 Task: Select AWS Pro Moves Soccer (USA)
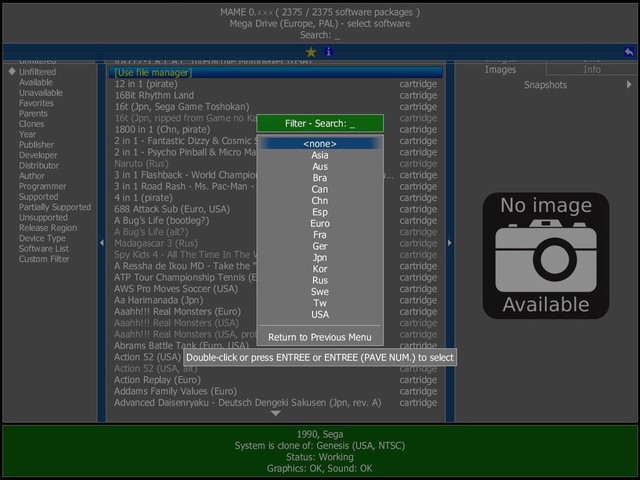[x=276, y=289]
